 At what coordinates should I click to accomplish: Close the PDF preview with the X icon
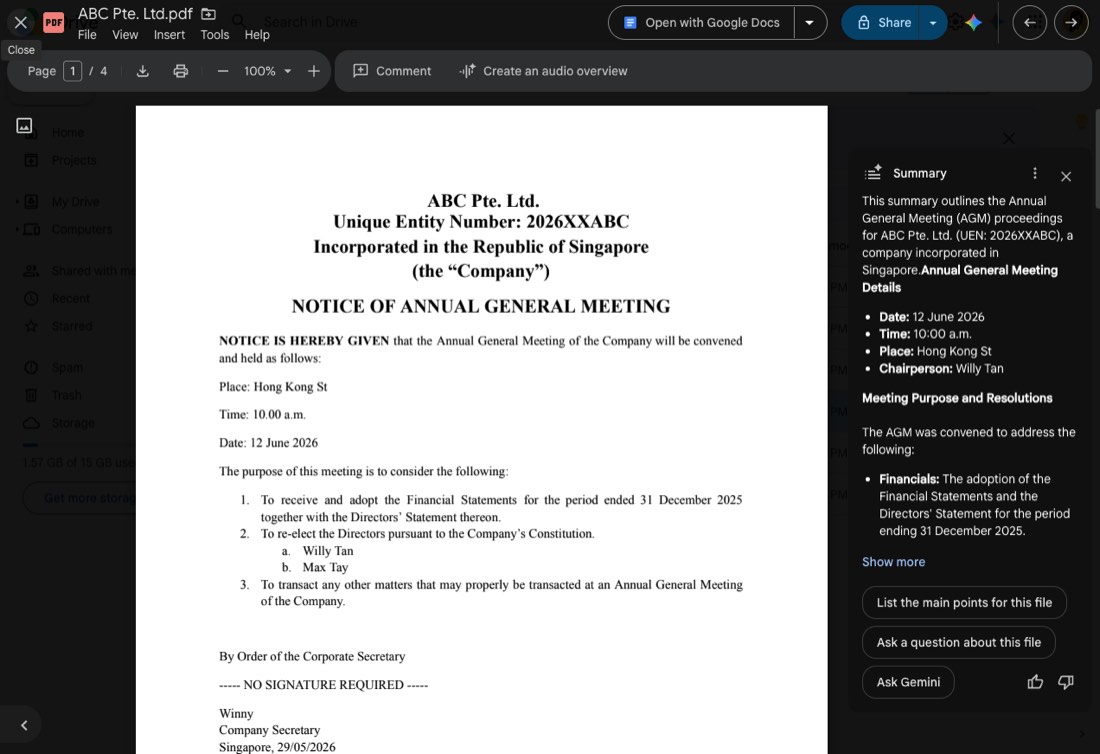(21, 22)
